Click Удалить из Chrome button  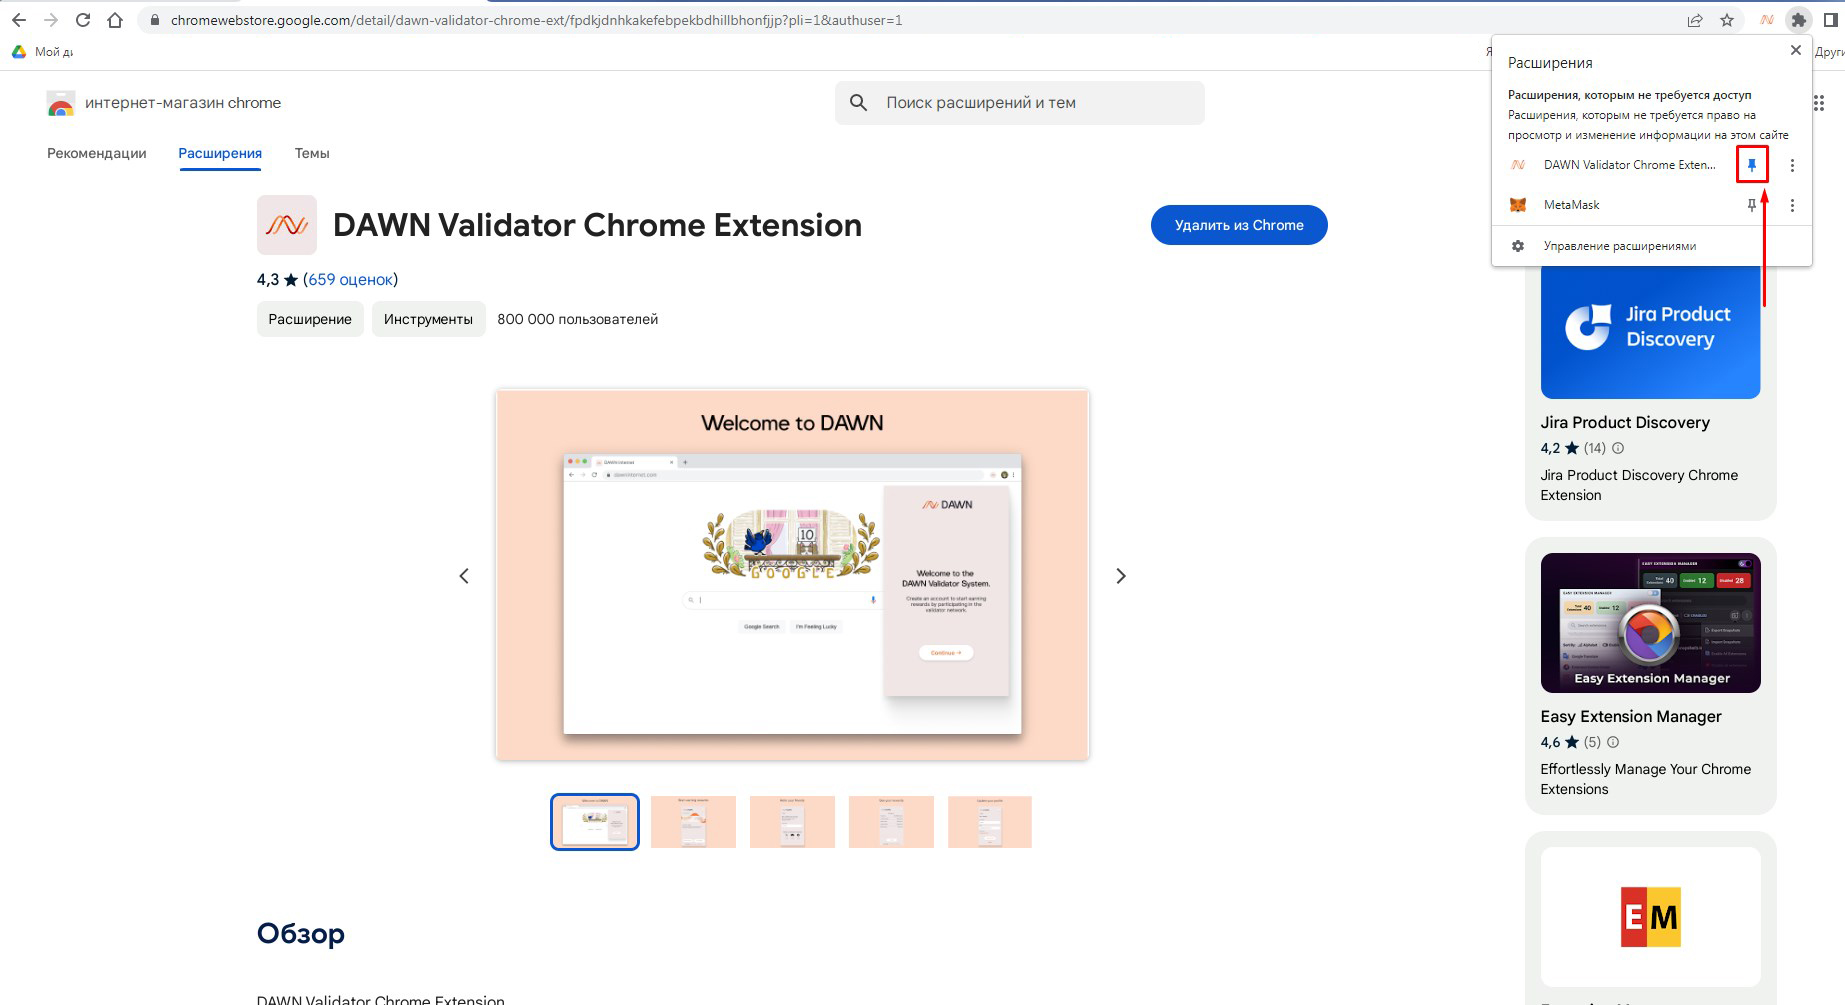pyautogui.click(x=1239, y=225)
